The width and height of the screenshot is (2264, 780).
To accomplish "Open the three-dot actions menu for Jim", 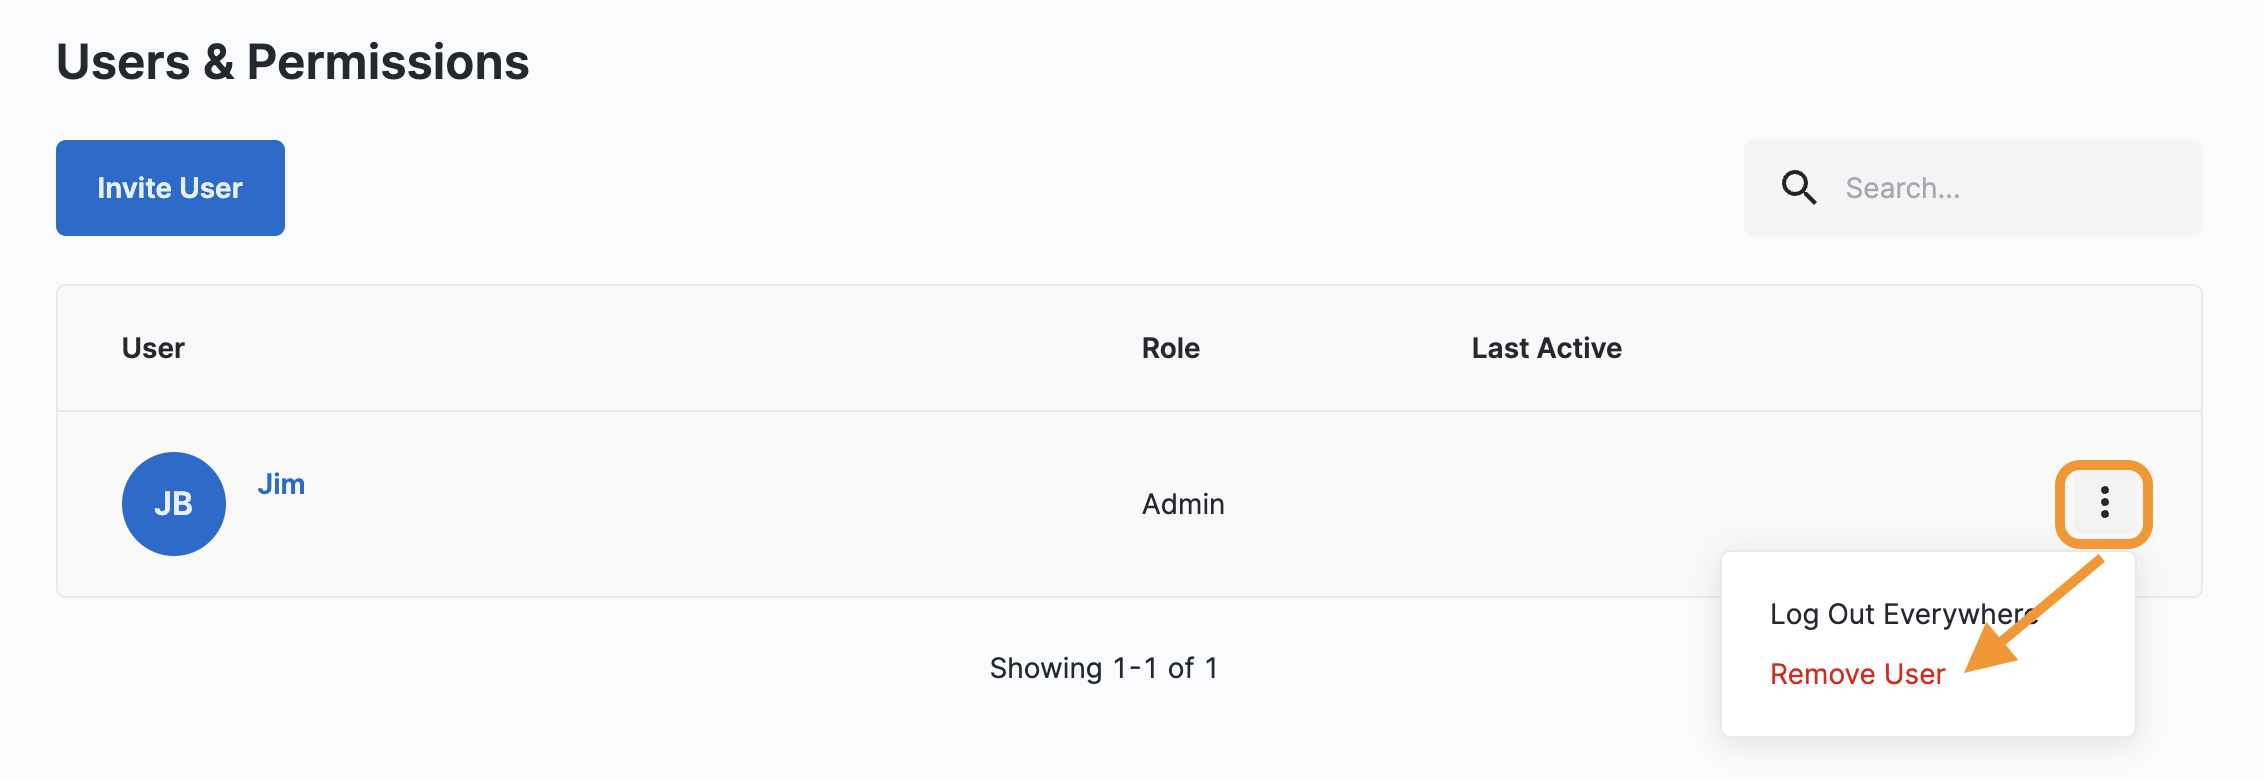I will (x=2104, y=503).
